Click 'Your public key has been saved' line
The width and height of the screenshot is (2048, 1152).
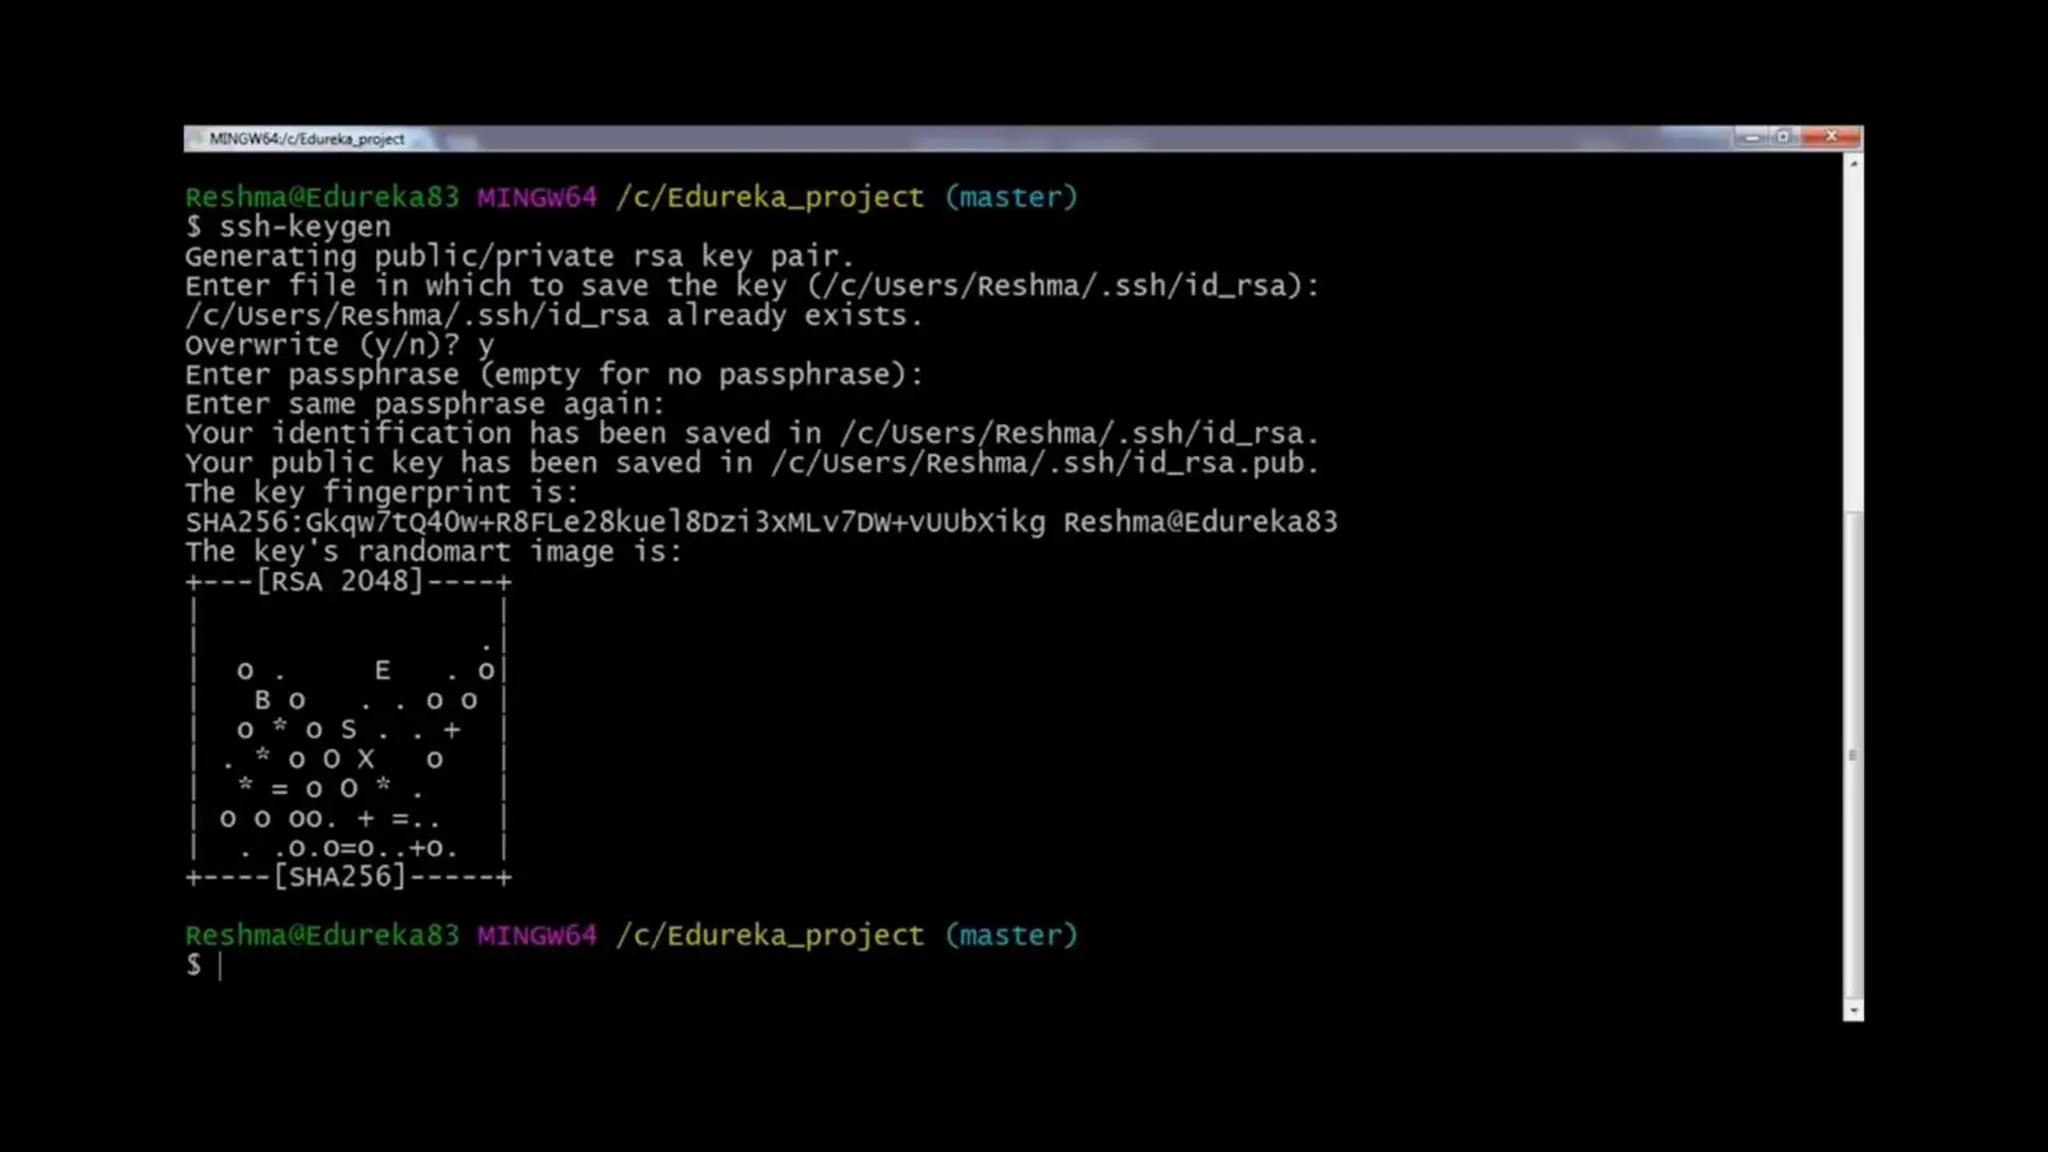pos(752,464)
